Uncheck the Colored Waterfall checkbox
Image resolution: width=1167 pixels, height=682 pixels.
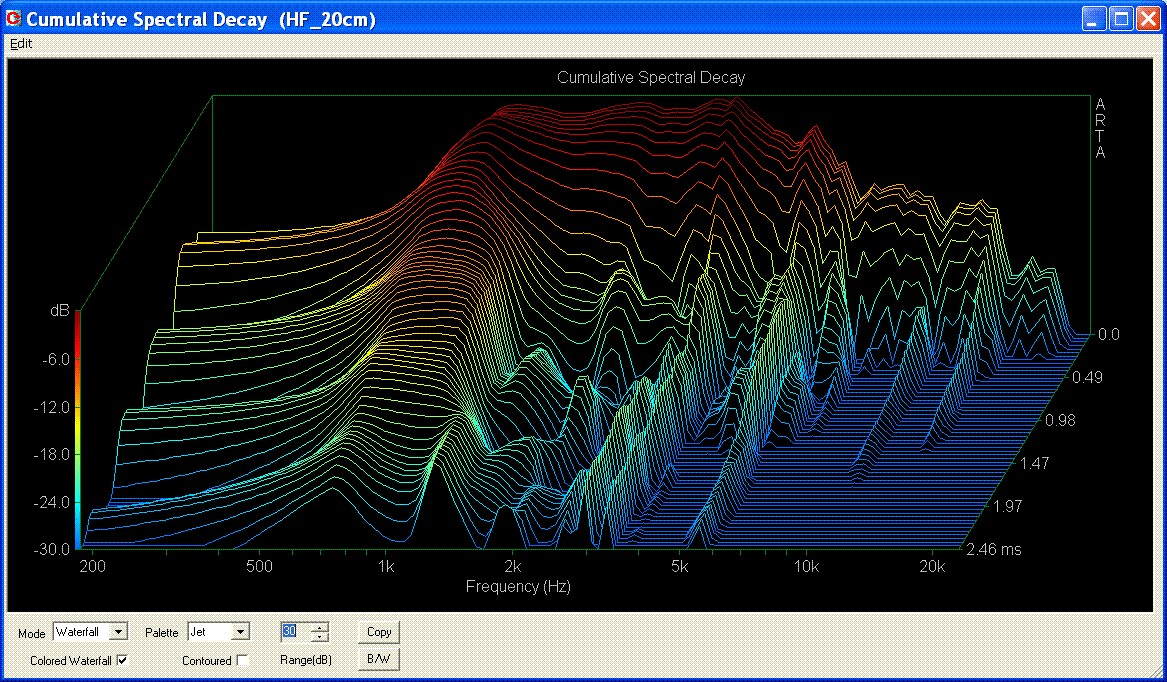coord(123,660)
